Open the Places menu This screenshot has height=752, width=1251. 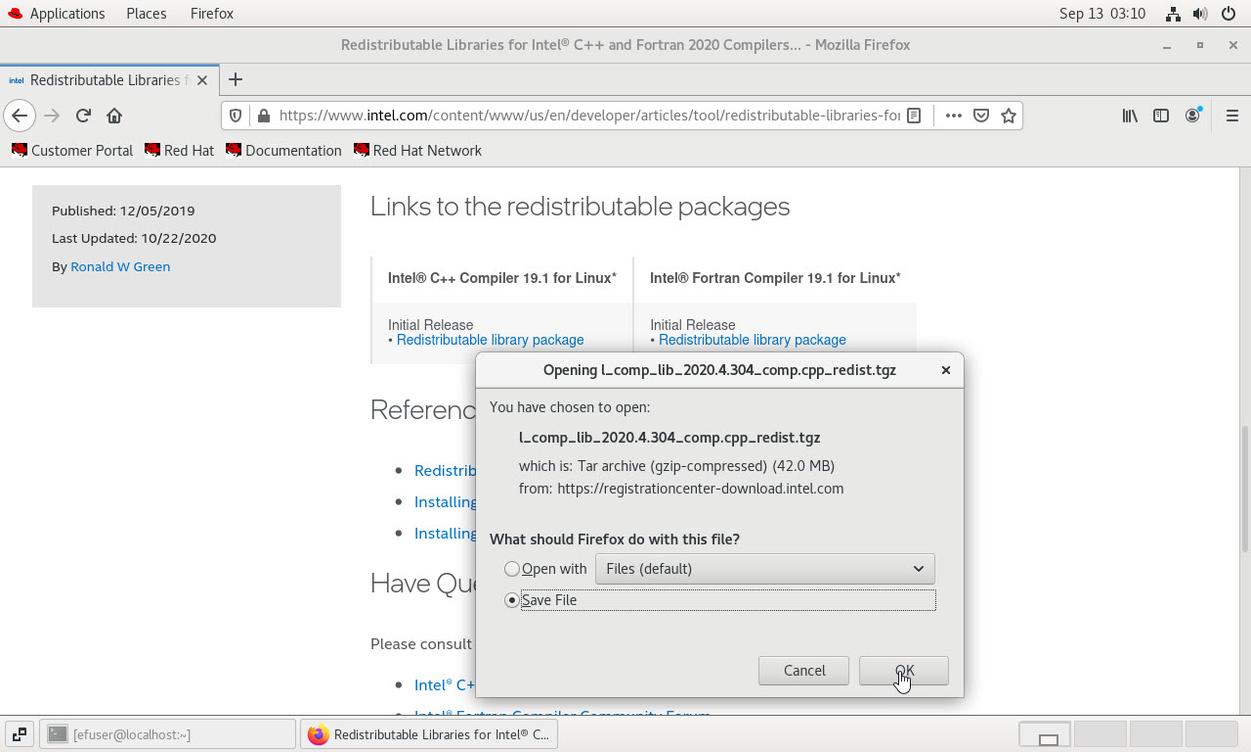(146, 14)
